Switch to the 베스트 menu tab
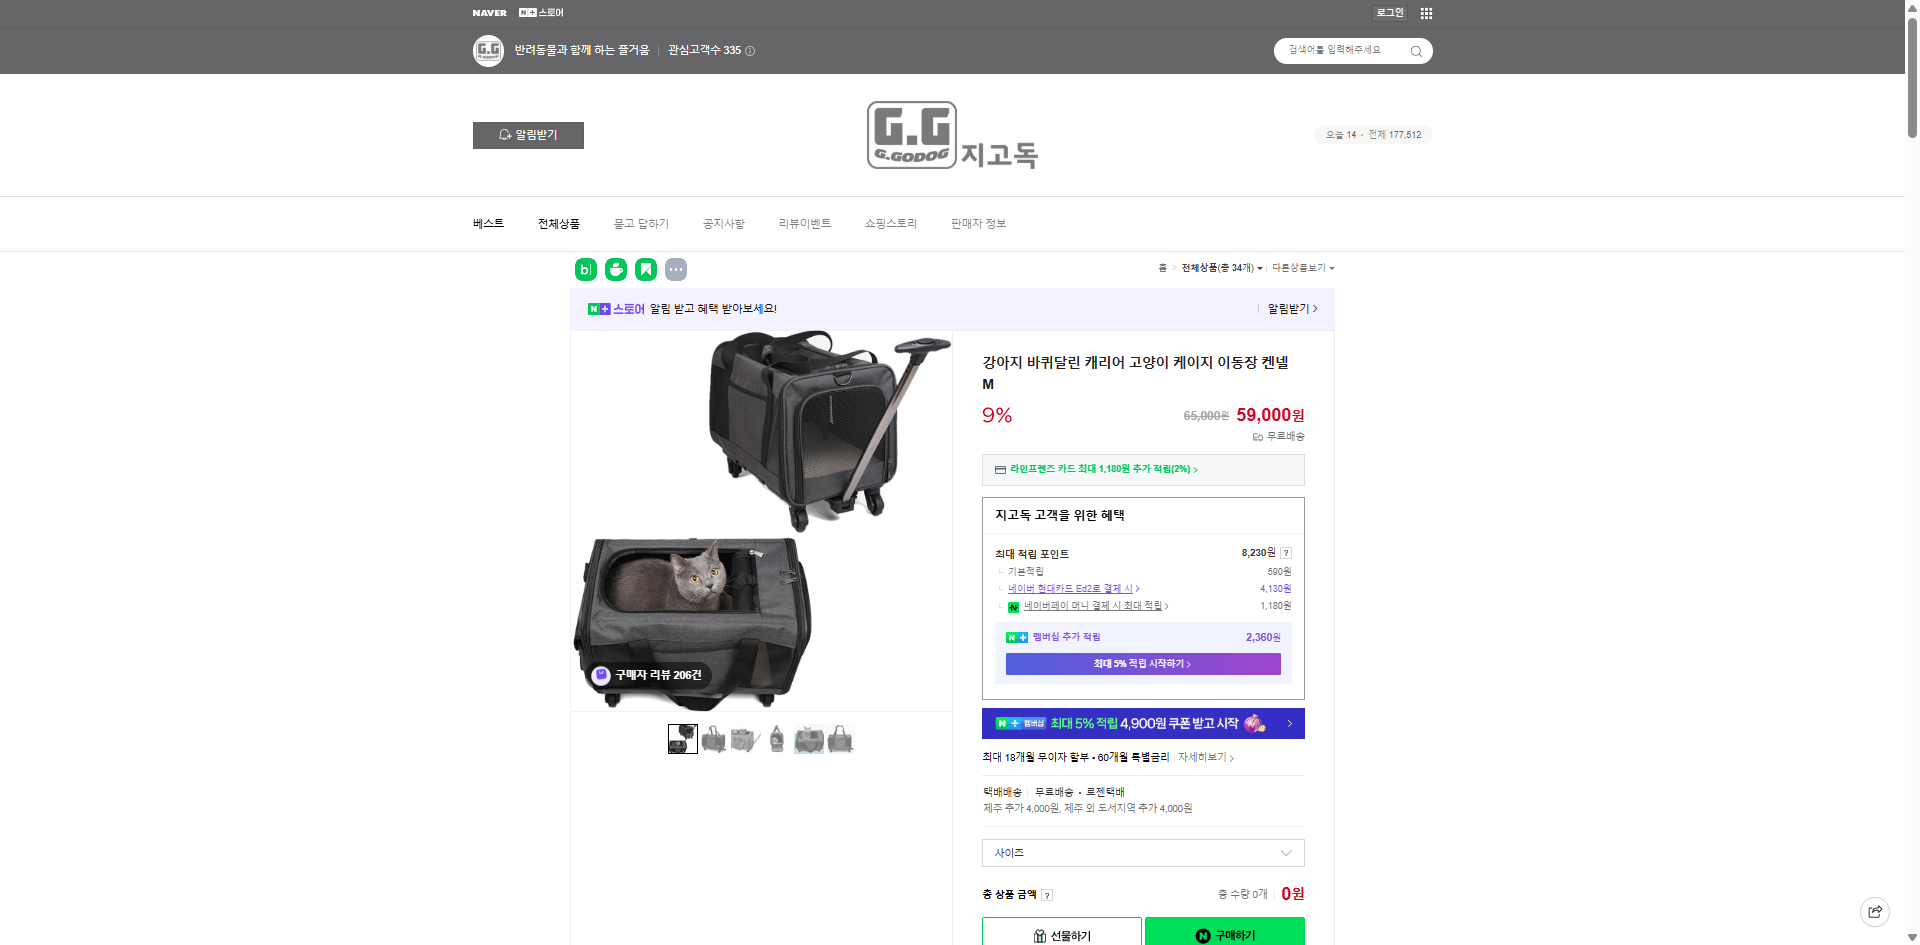Viewport: 1920px width, 945px height. 489,223
